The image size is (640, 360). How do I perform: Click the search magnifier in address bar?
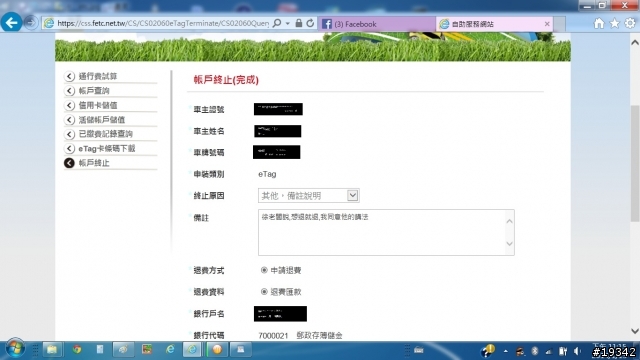click(277, 23)
